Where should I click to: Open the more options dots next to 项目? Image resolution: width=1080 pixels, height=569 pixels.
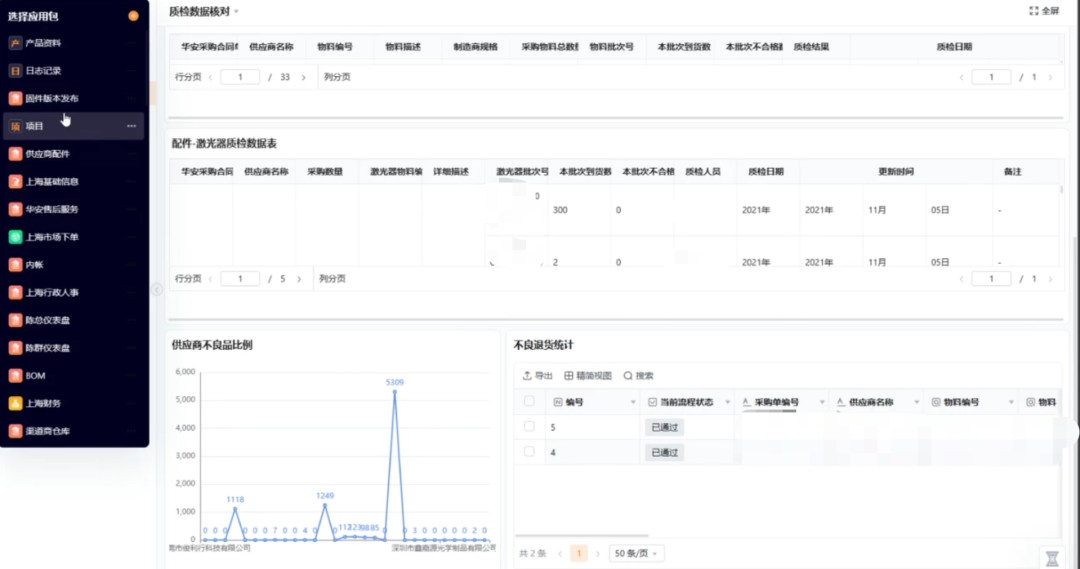coord(132,126)
